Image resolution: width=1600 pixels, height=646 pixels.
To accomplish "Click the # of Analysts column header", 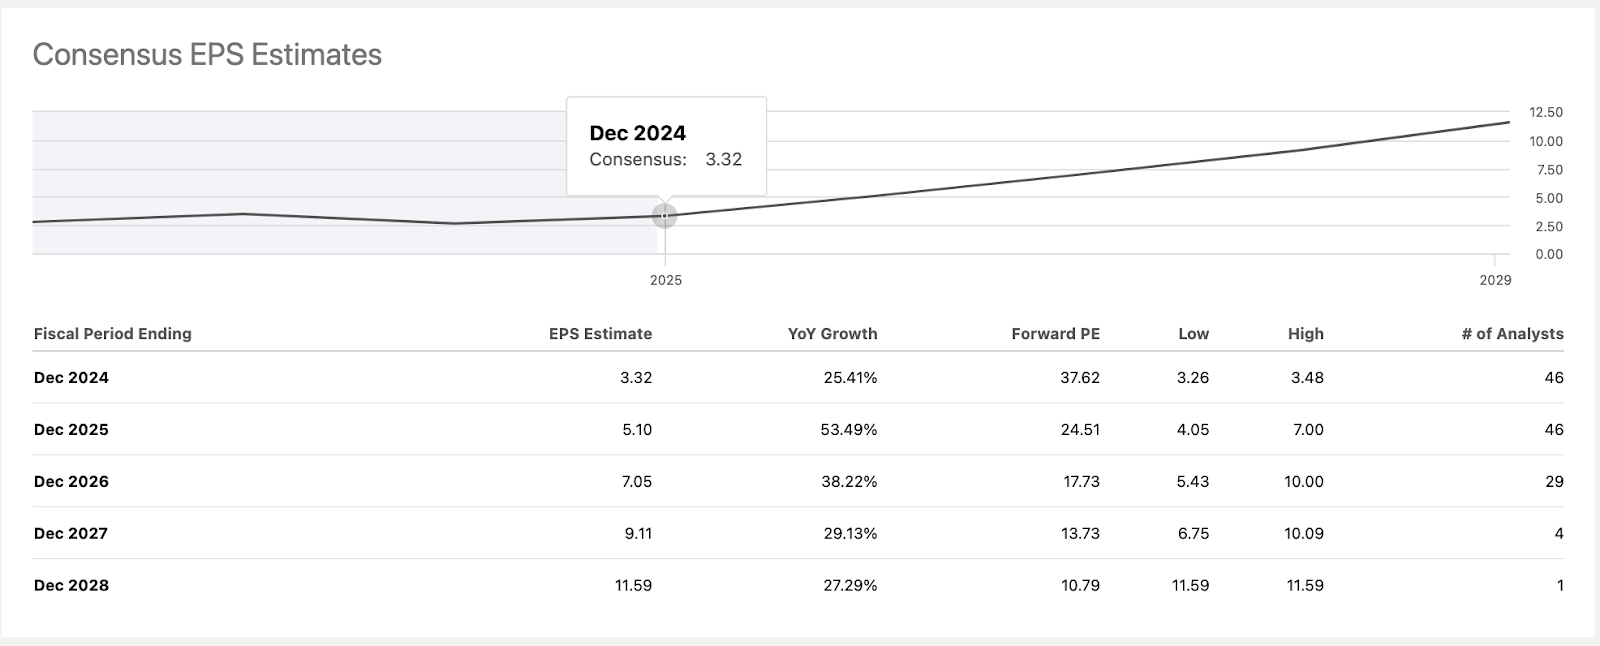I will [x=1512, y=334].
